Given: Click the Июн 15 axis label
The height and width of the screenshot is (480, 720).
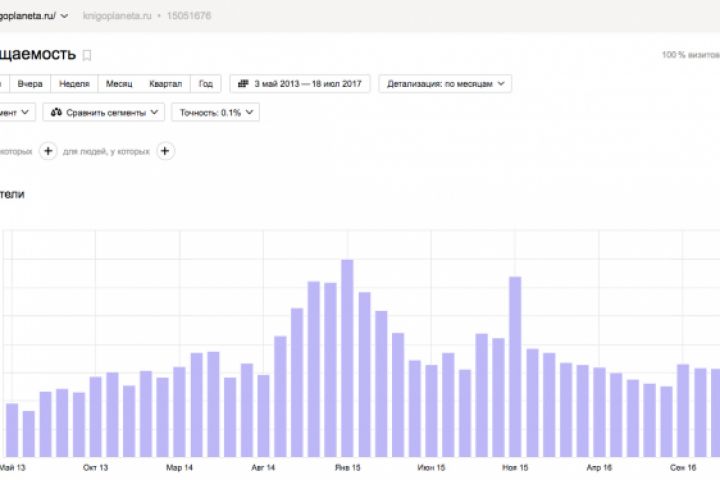Looking at the screenshot, I should (431, 468).
